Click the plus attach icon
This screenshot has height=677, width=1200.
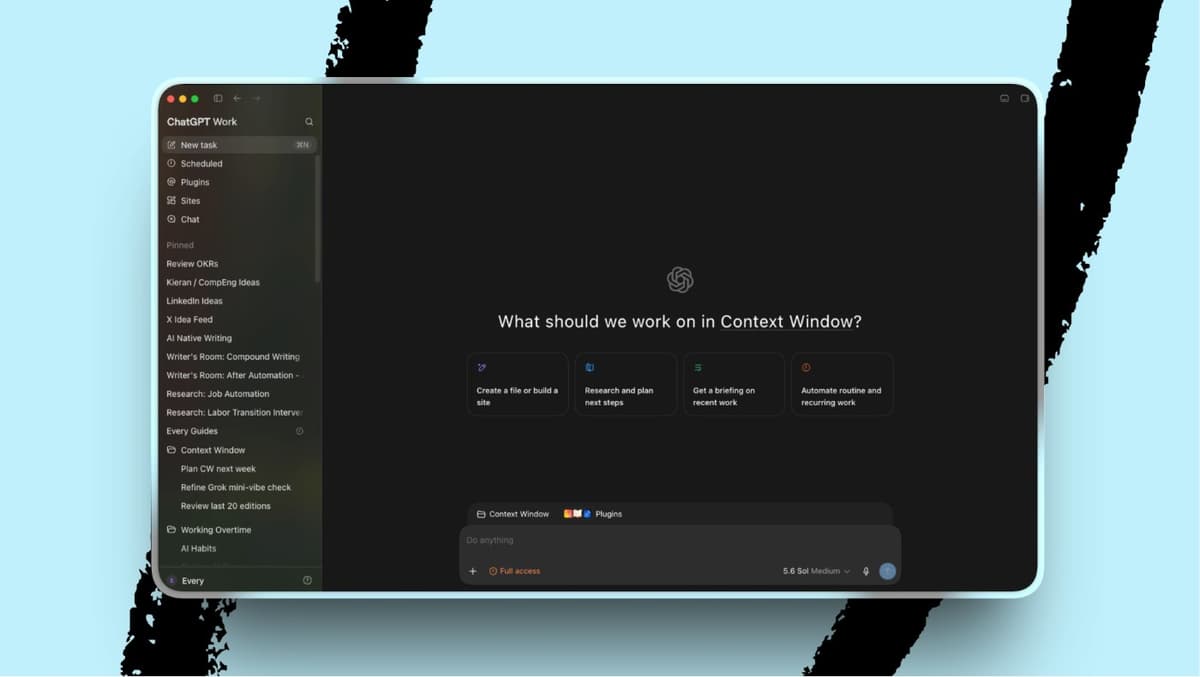473,571
